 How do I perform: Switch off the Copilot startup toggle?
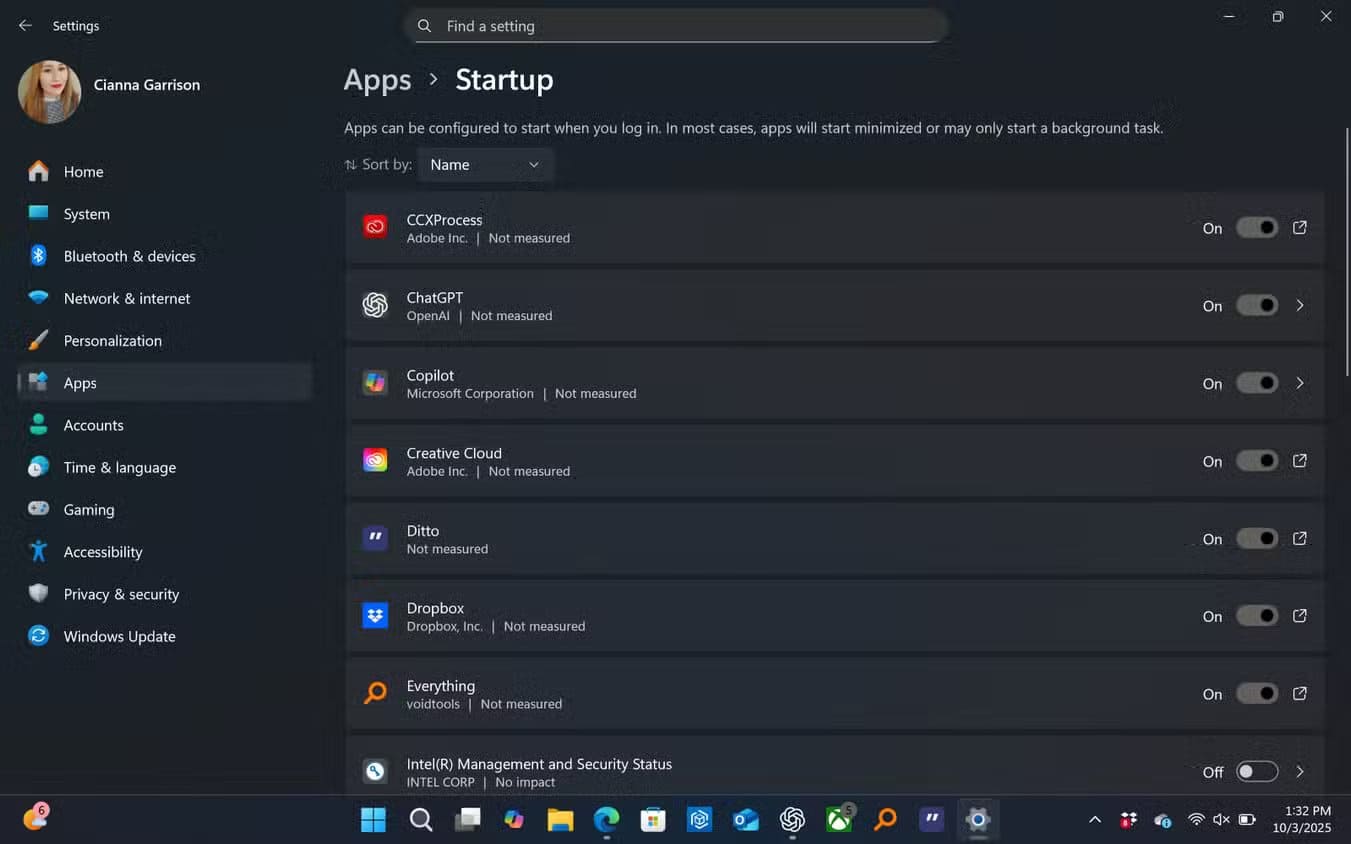(x=1257, y=383)
